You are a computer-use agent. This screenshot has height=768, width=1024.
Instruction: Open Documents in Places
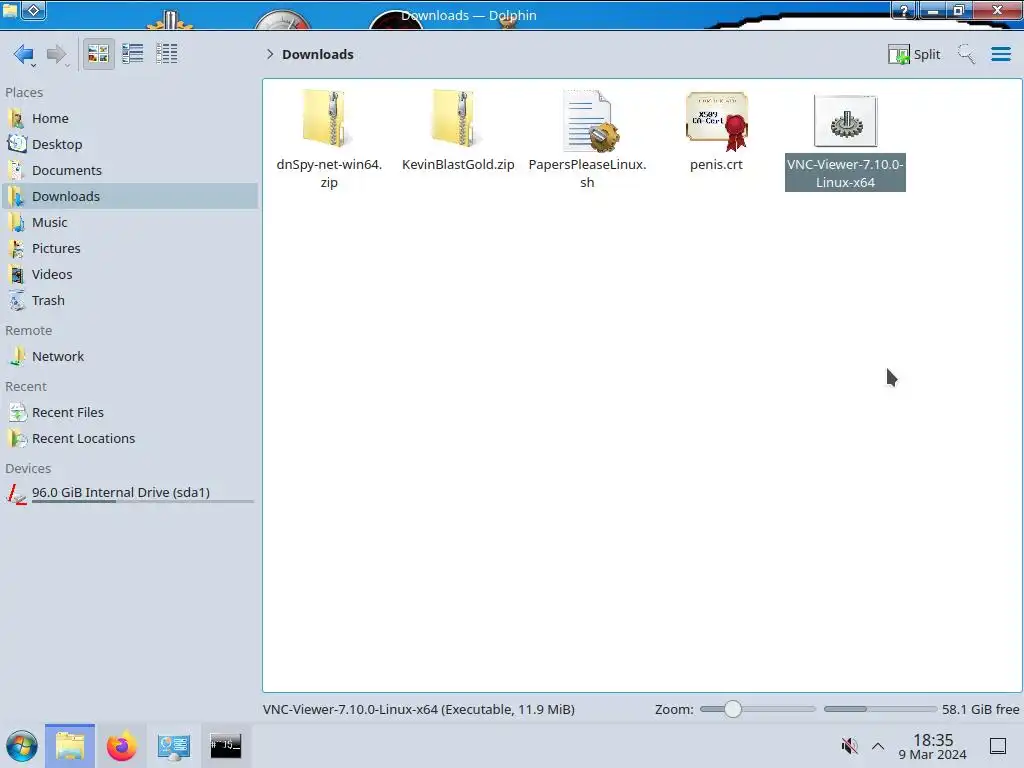pyautogui.click(x=130, y=170)
